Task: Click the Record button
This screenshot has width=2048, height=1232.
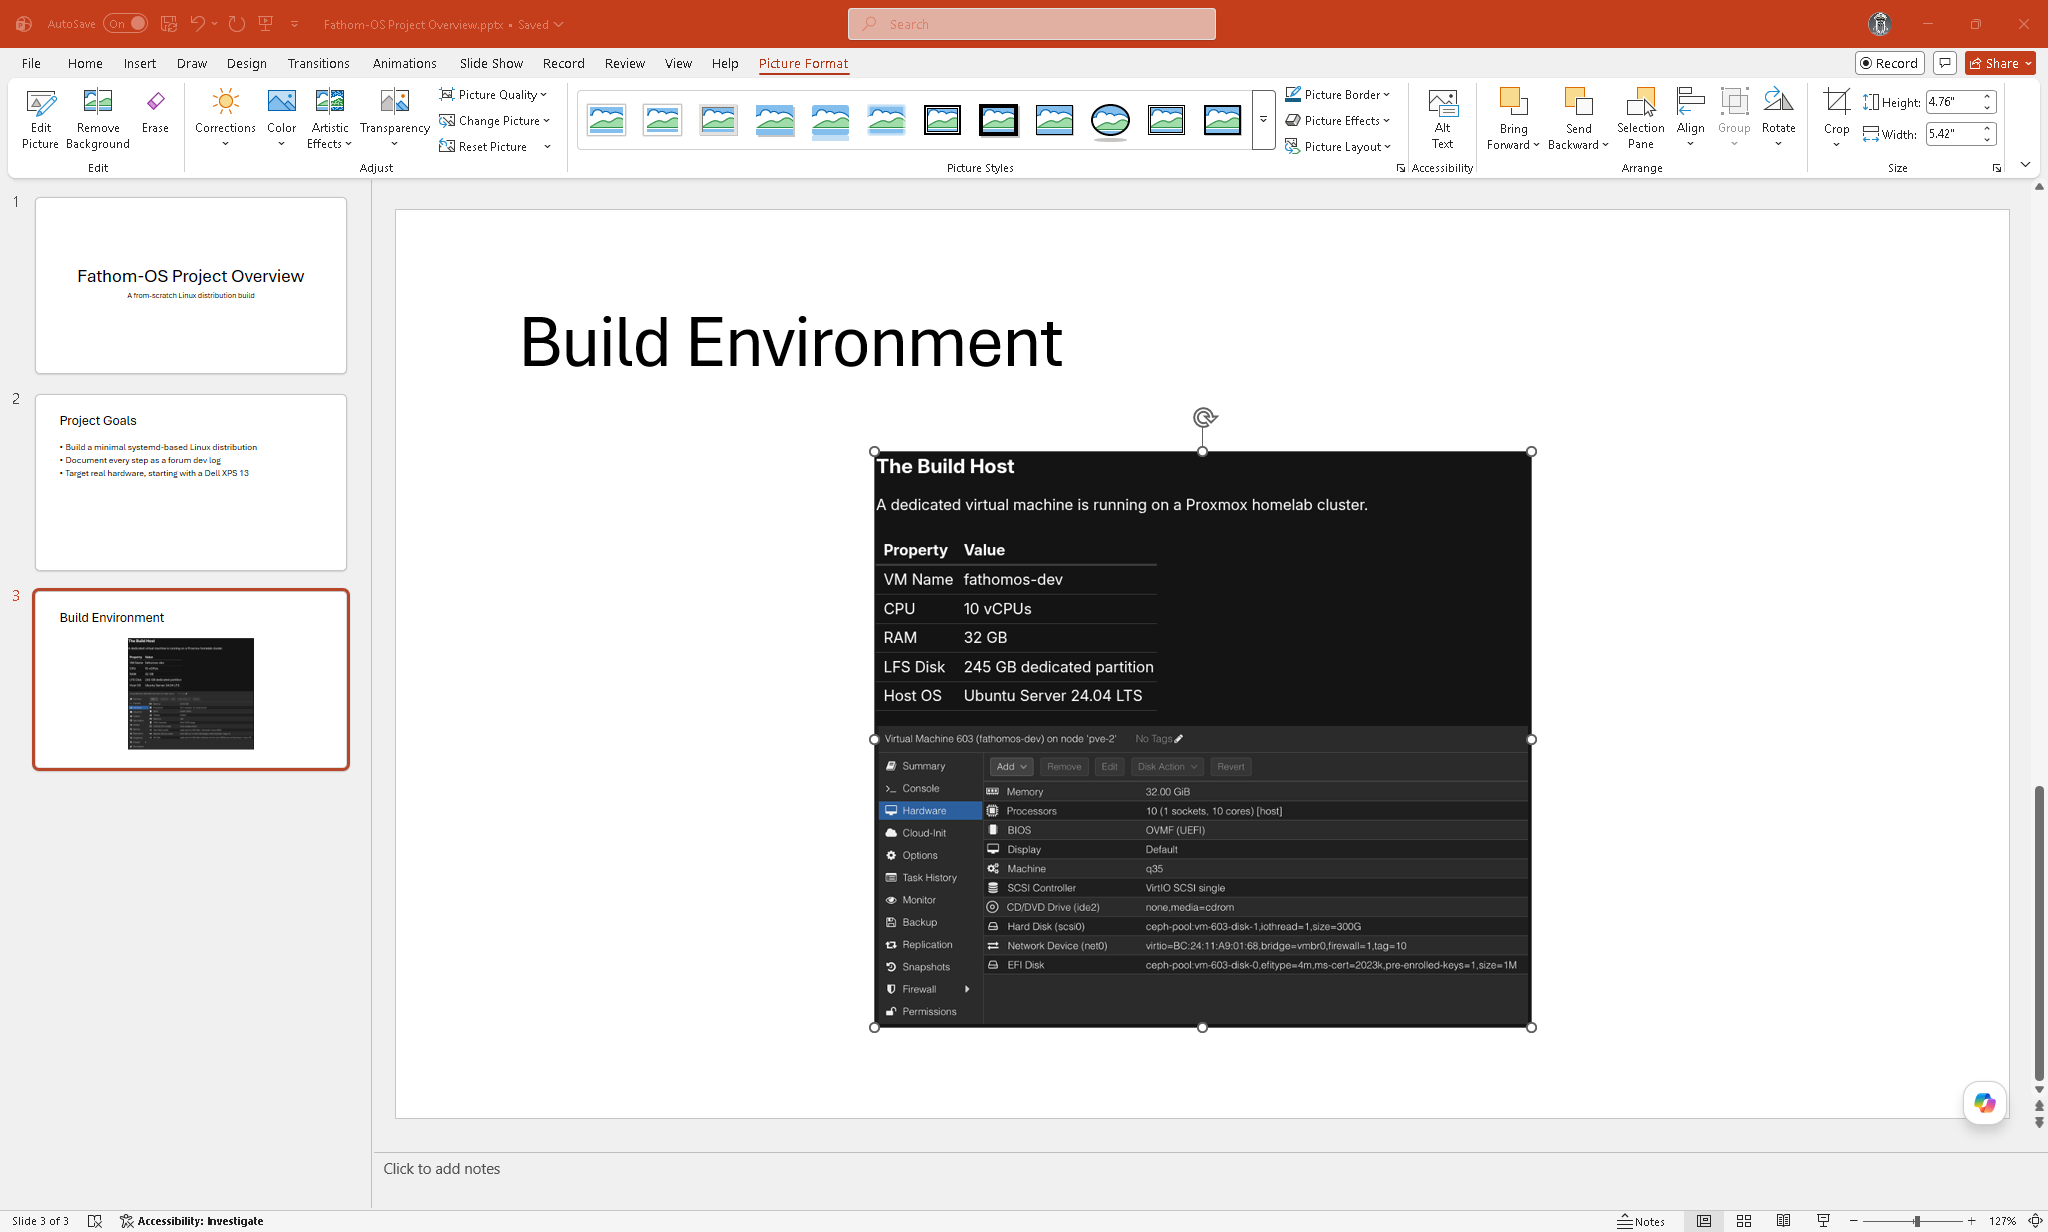Action: point(1889,63)
